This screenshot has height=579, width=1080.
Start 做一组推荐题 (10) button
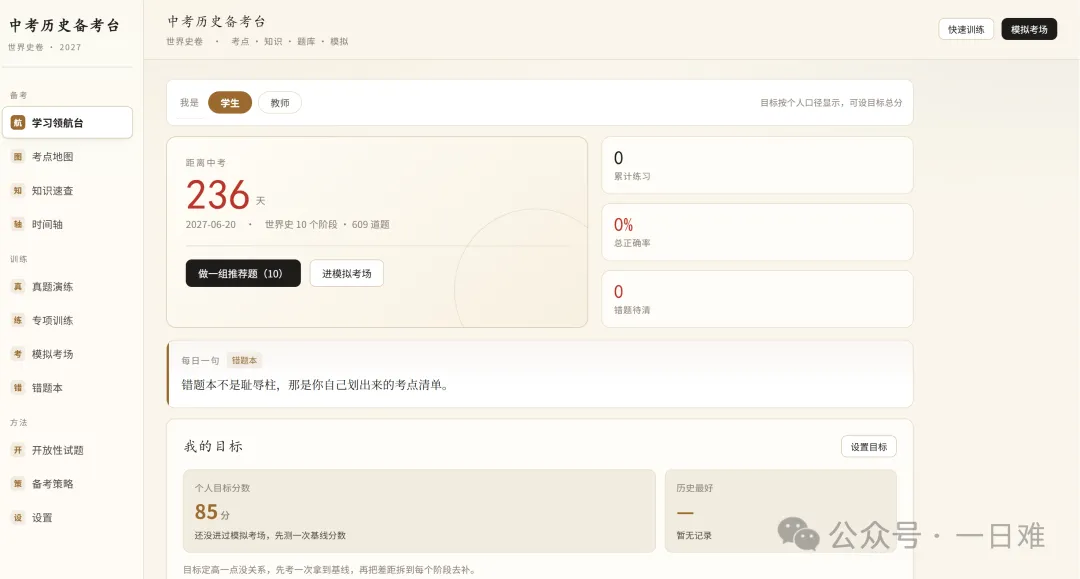[x=243, y=273]
